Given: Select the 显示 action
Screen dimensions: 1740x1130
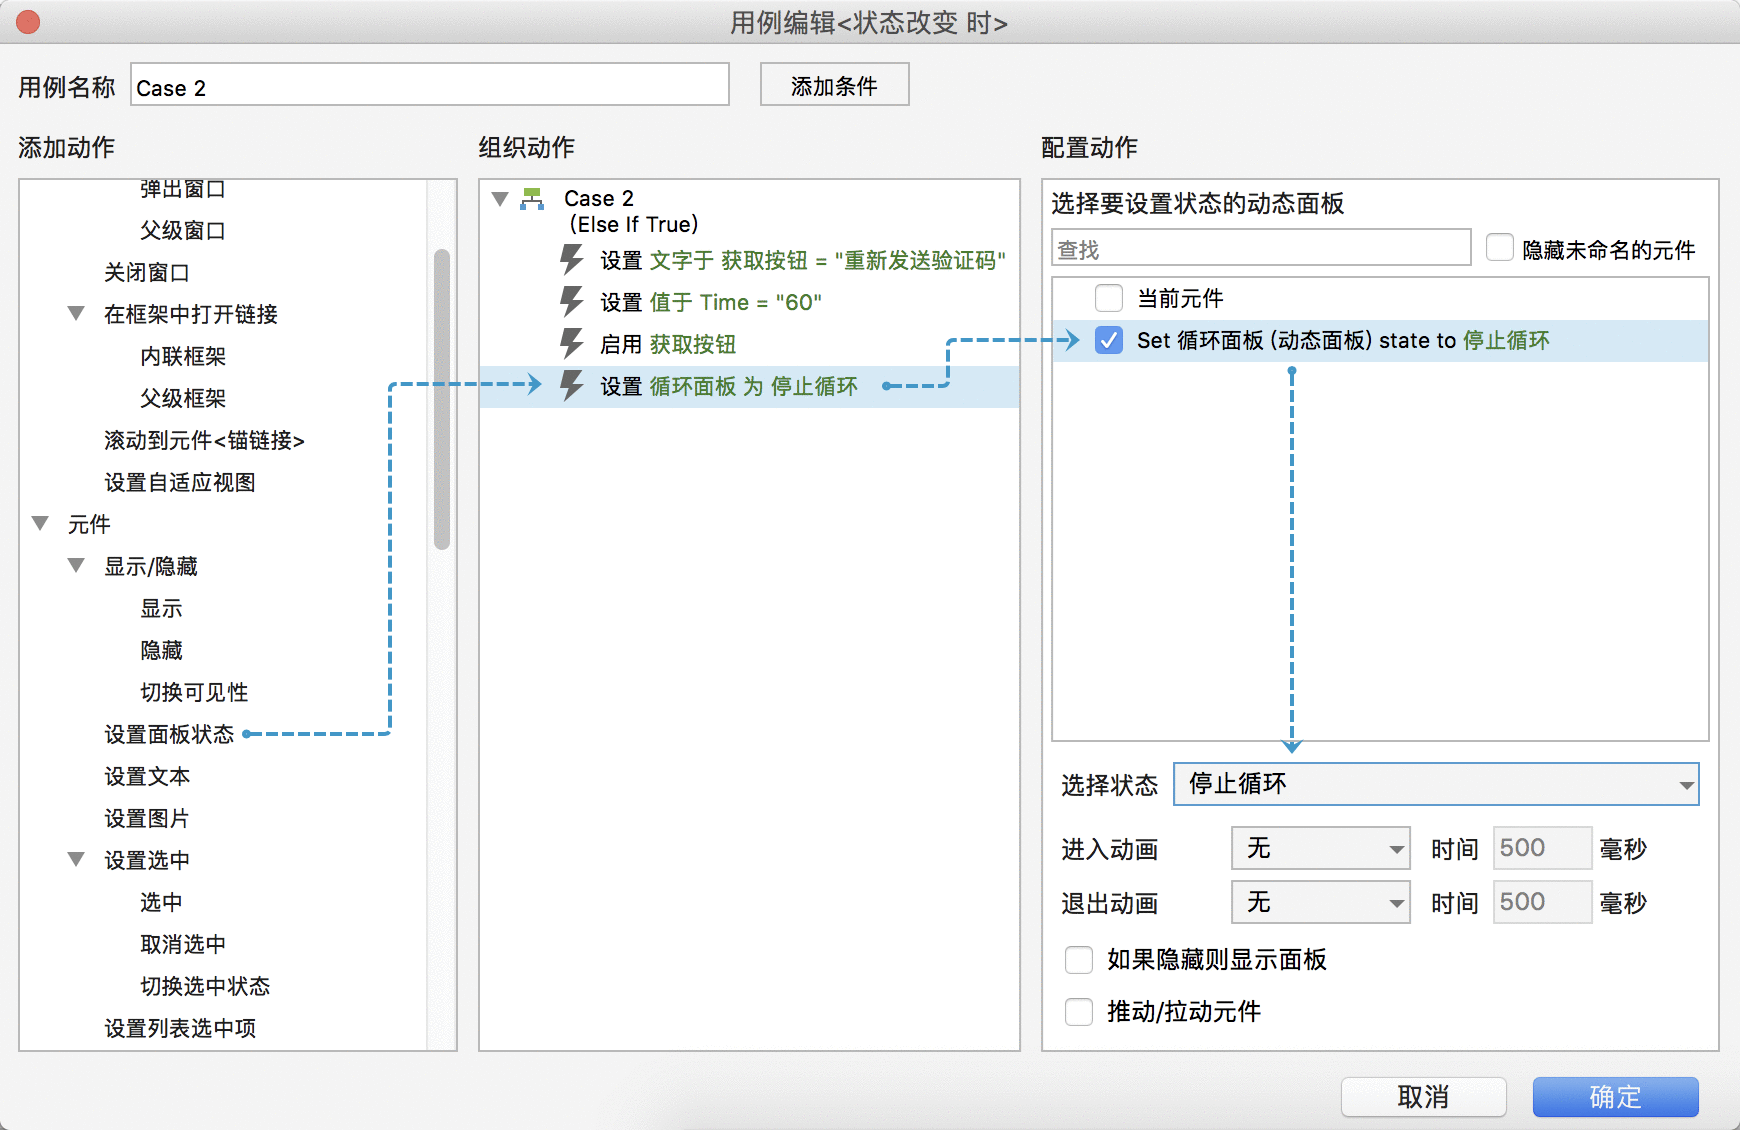Looking at the screenshot, I should coord(161,608).
